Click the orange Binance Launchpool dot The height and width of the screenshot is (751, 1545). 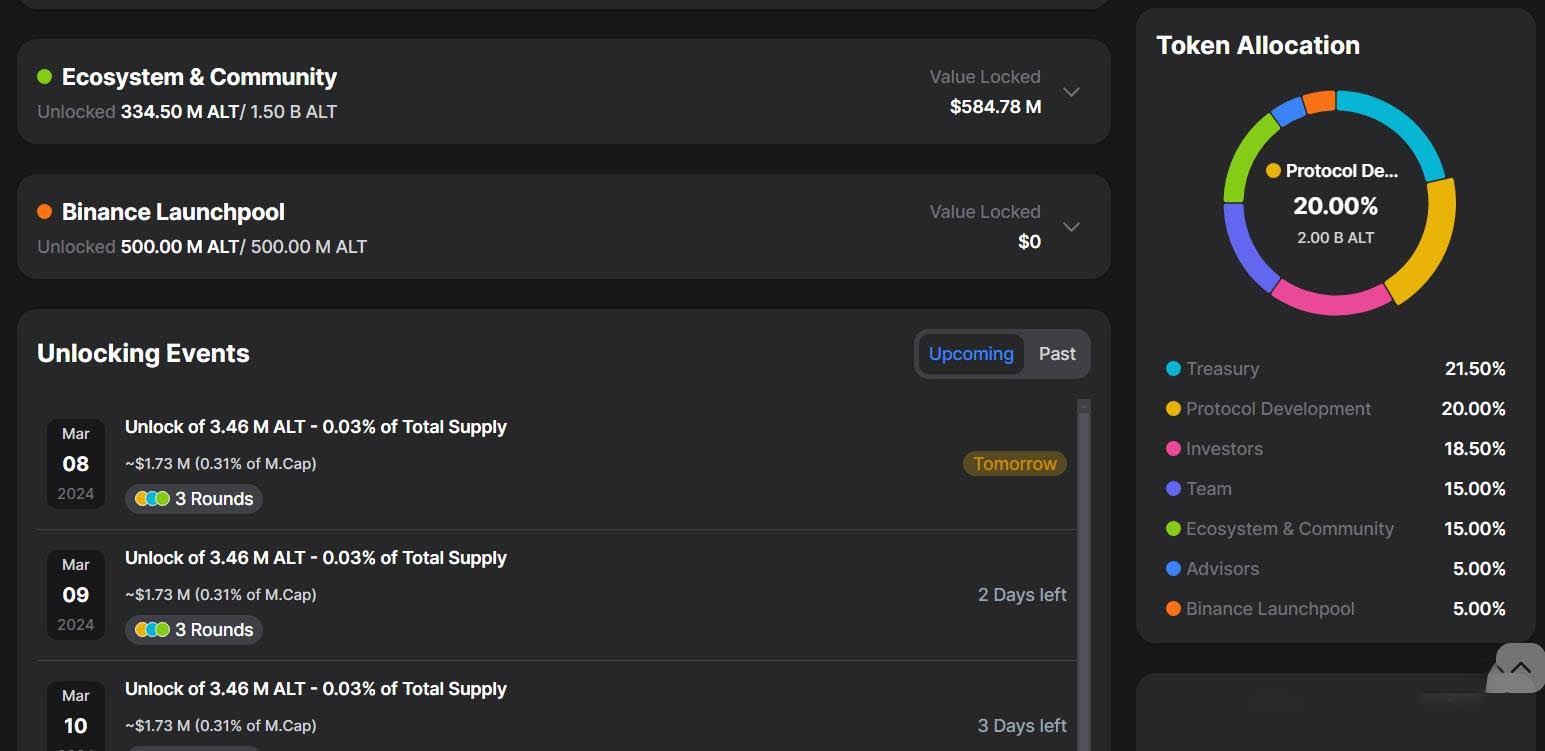(x=44, y=212)
